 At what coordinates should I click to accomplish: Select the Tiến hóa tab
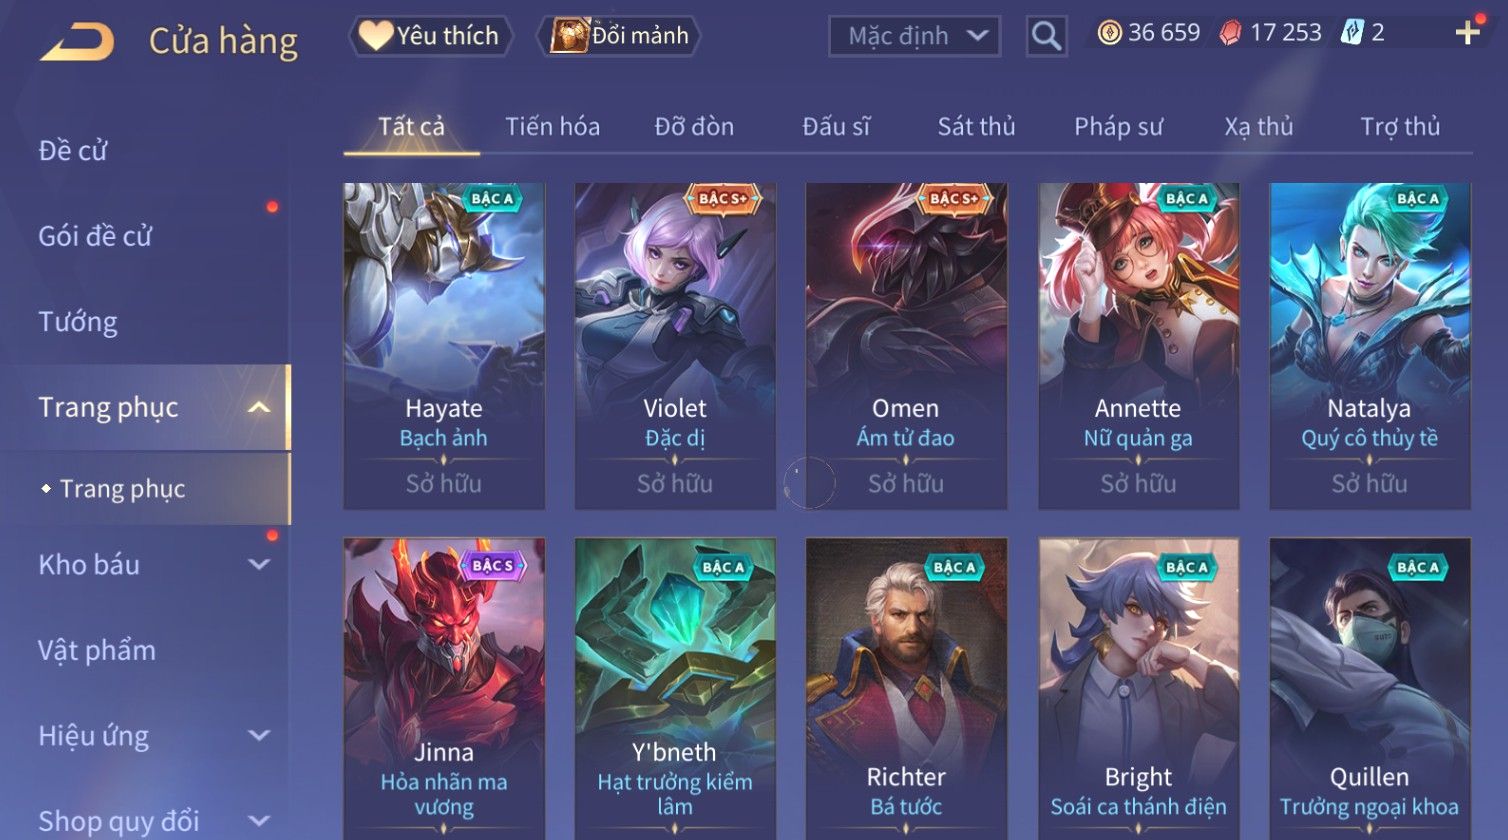[x=552, y=126]
